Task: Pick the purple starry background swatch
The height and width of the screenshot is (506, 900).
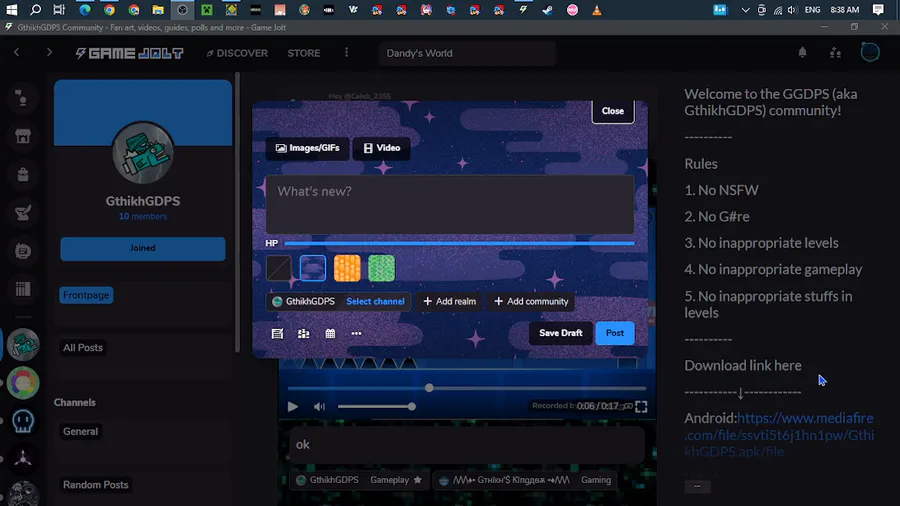Action: click(313, 268)
